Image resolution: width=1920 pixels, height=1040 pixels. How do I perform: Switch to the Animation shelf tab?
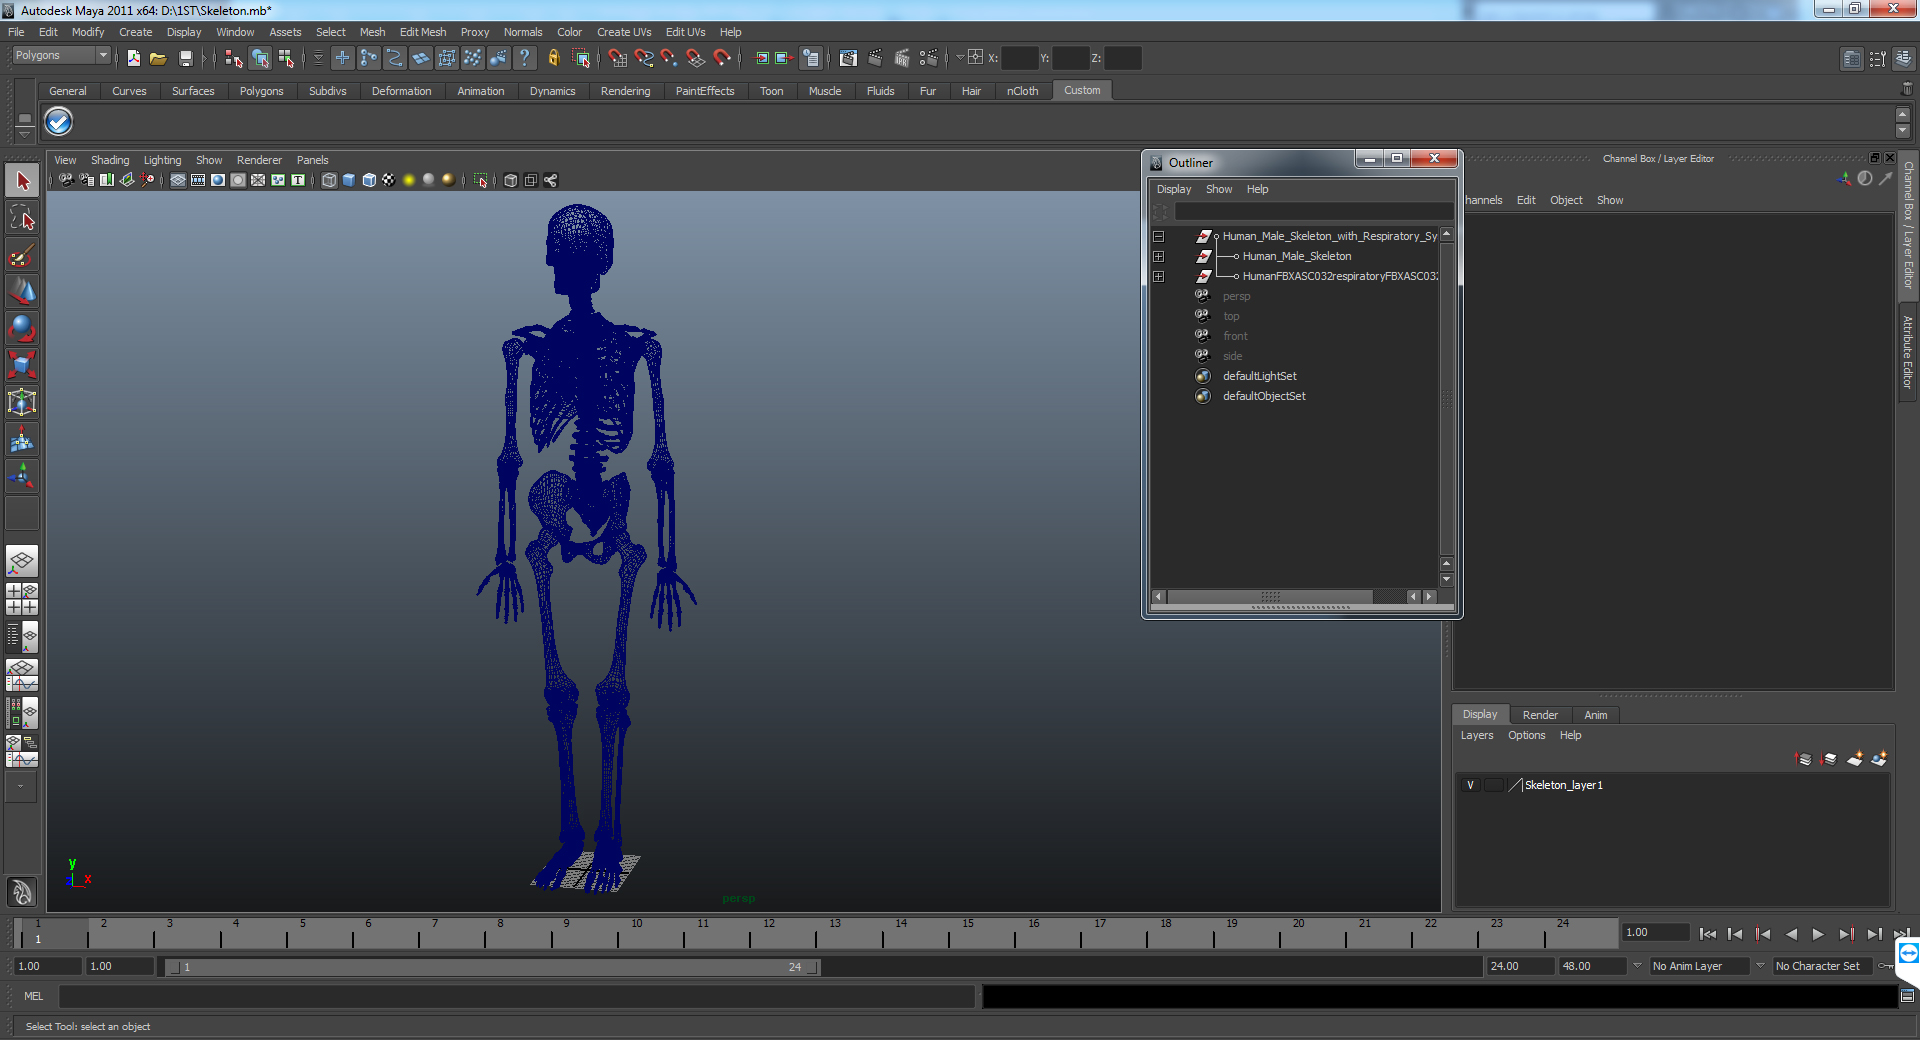(480, 91)
